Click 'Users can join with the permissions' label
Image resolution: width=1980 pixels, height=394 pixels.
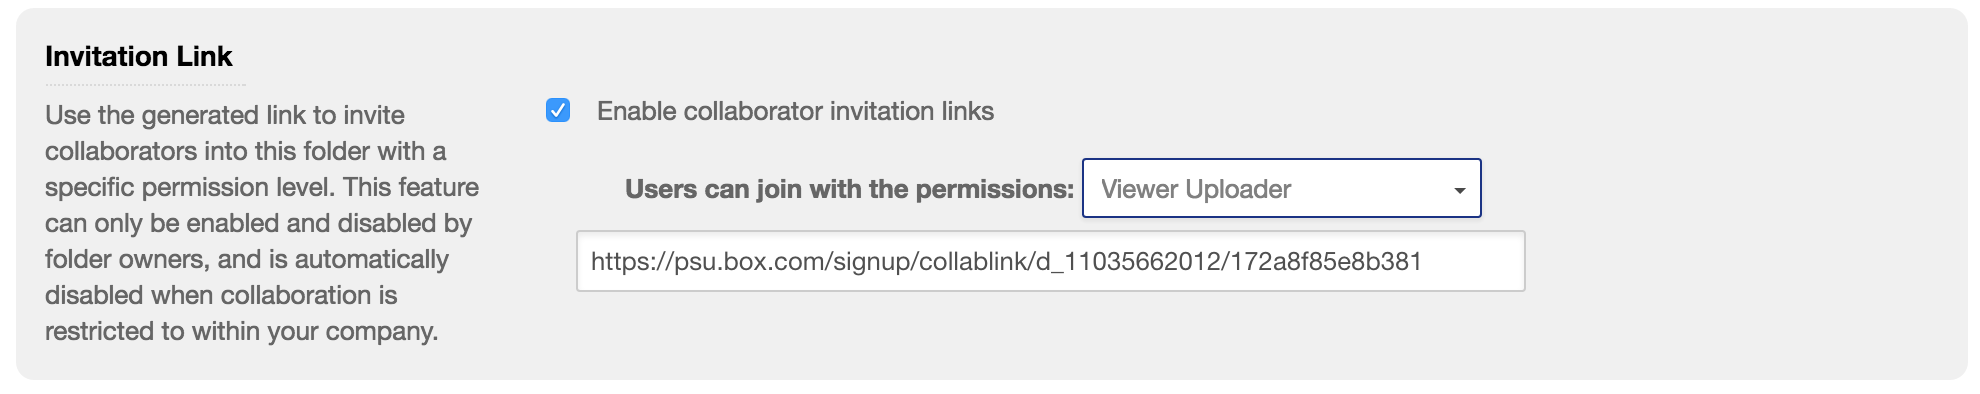click(849, 189)
